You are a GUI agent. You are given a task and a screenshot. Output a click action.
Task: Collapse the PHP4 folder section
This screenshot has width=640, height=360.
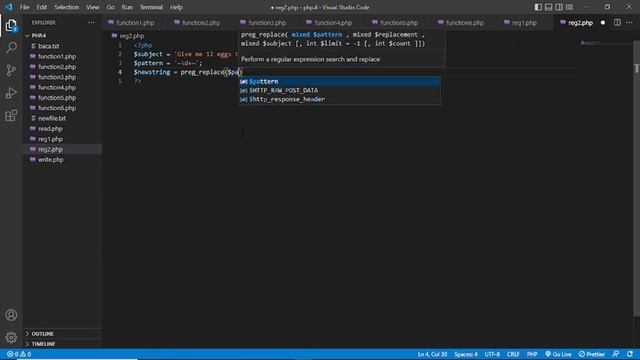tap(62, 36)
